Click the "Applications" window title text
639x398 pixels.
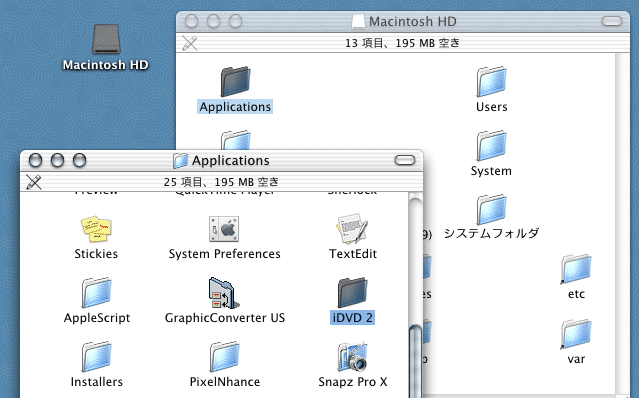coord(231,161)
